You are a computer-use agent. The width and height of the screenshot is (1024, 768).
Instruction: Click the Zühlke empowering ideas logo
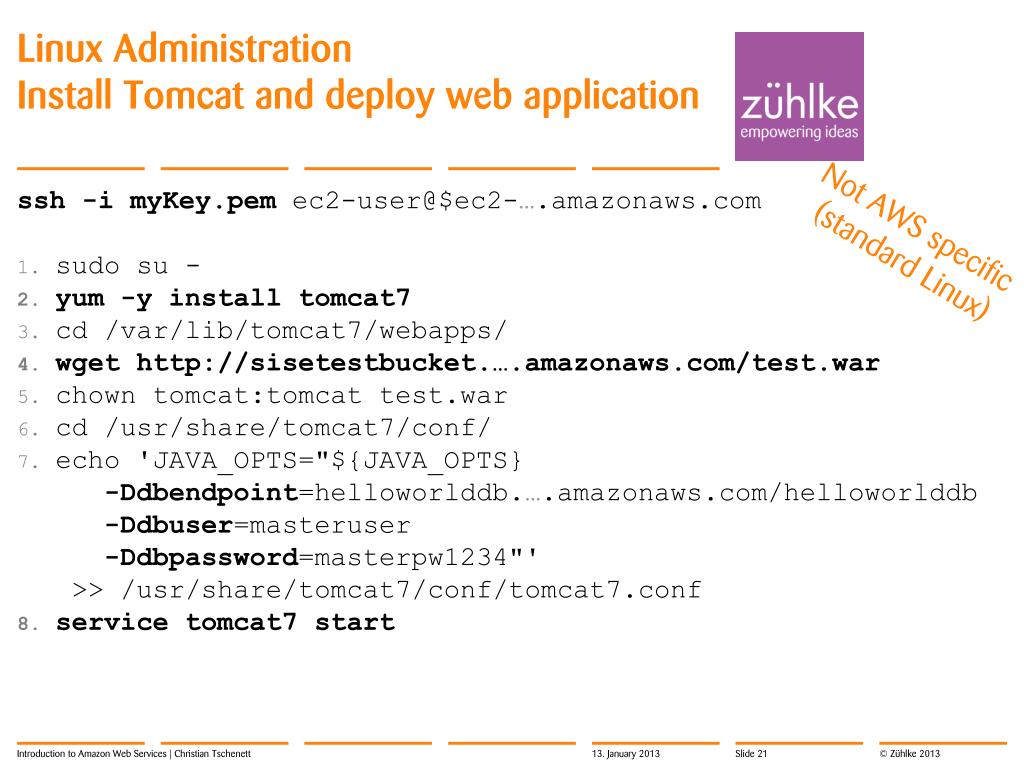(x=799, y=96)
